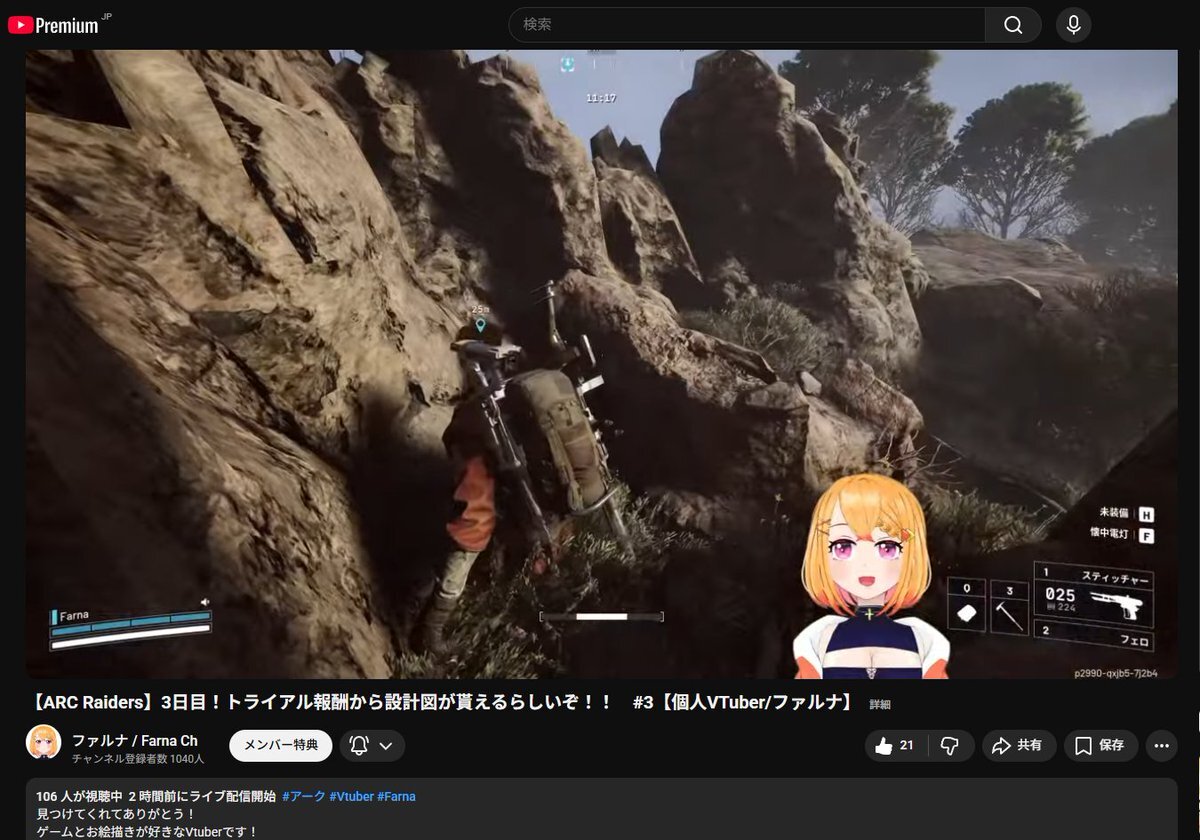The height and width of the screenshot is (840, 1200).
Task: Dislike the video with thumbs down
Action: (950, 745)
